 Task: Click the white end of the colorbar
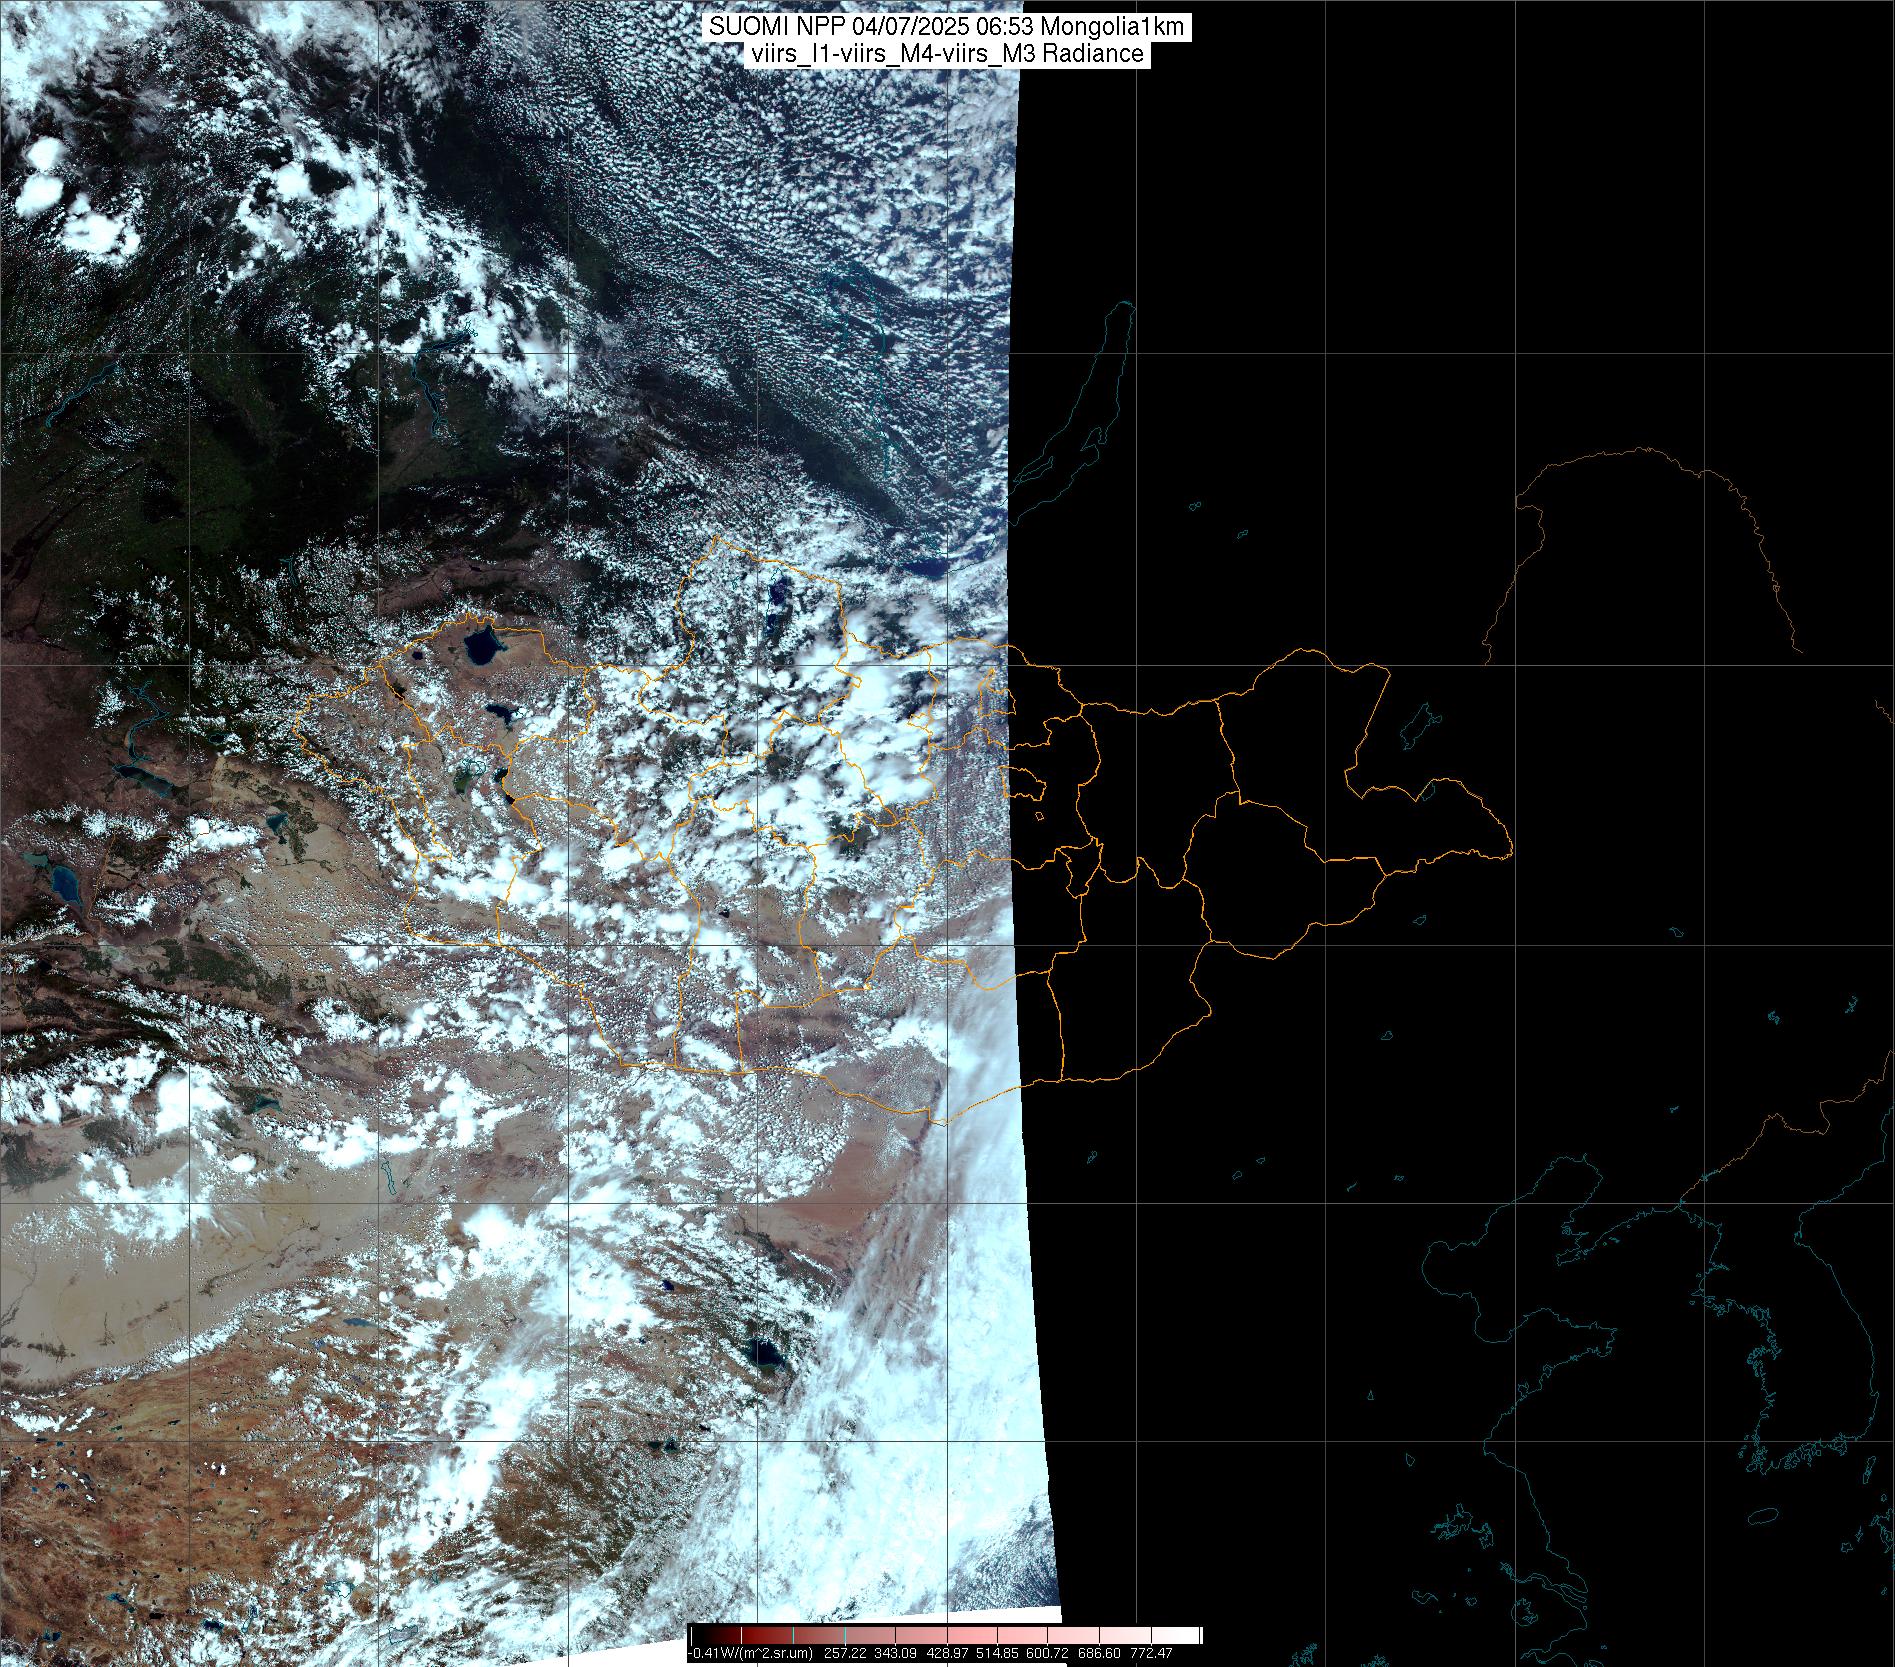(x=1190, y=1635)
